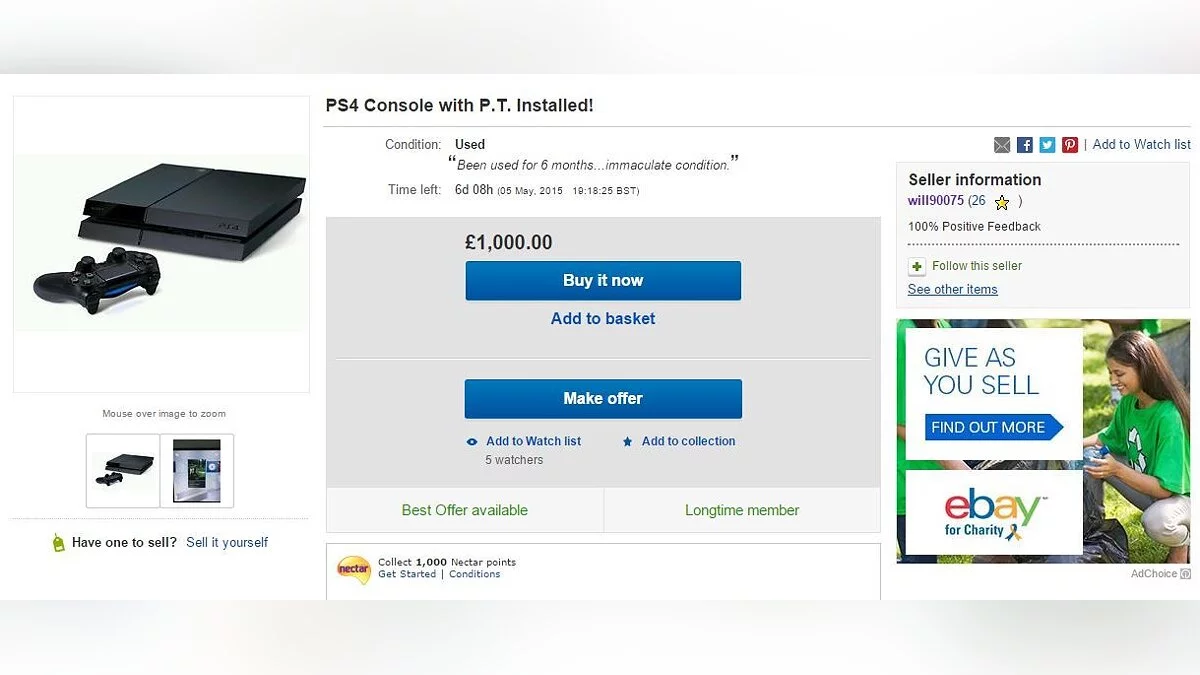Click the email share icon
The width and height of the screenshot is (1200, 675).
(x=1002, y=145)
